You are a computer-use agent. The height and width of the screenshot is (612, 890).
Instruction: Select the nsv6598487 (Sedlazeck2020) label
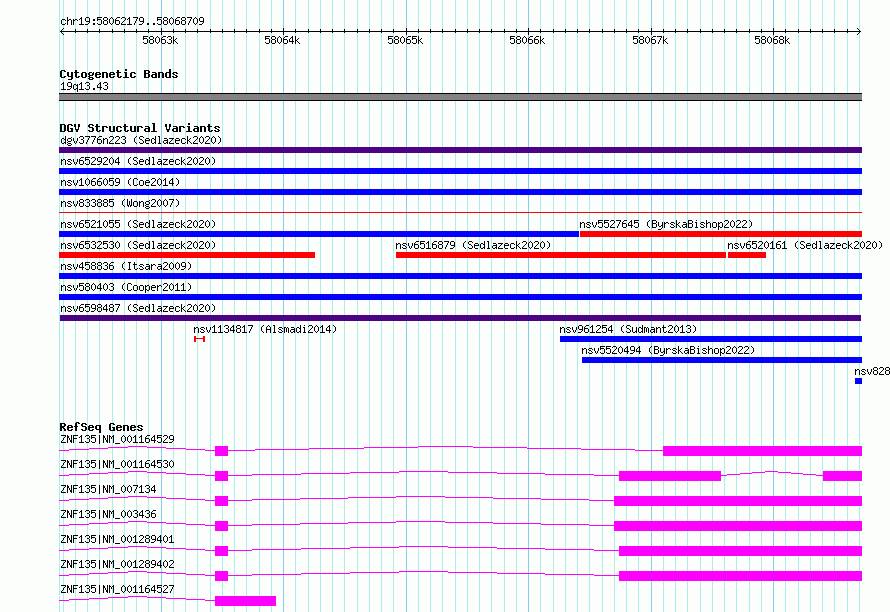[138, 308]
